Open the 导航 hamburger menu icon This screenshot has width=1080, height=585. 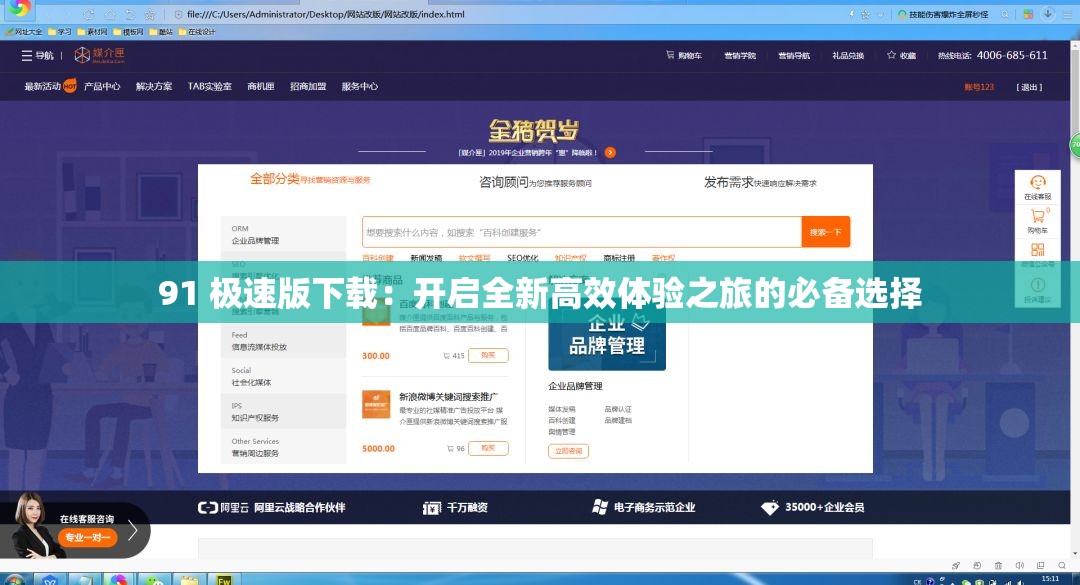point(28,55)
